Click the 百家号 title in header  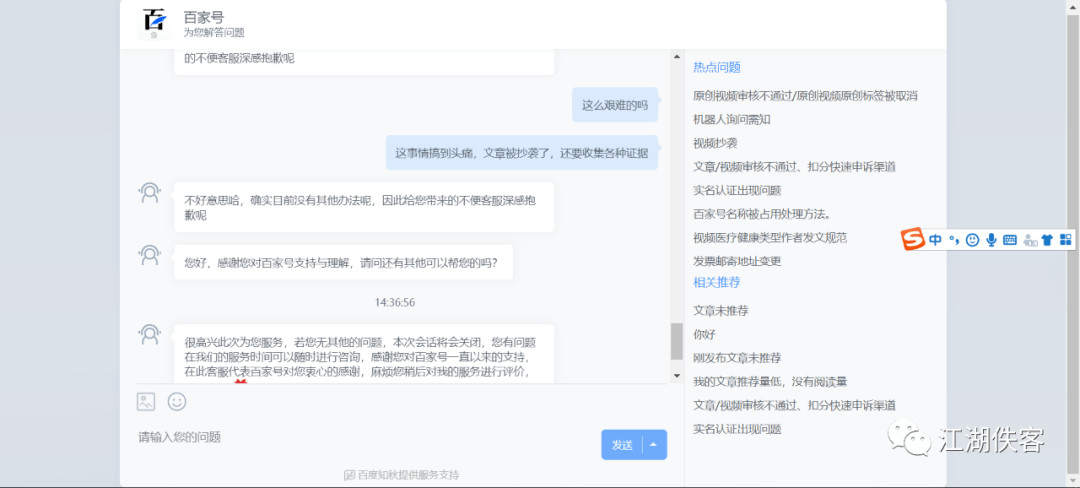(204, 17)
